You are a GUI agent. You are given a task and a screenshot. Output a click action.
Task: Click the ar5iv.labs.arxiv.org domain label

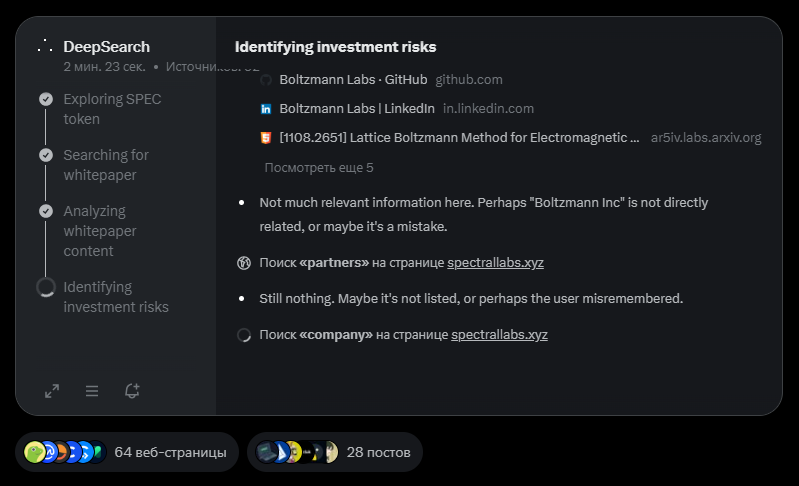(x=706, y=138)
